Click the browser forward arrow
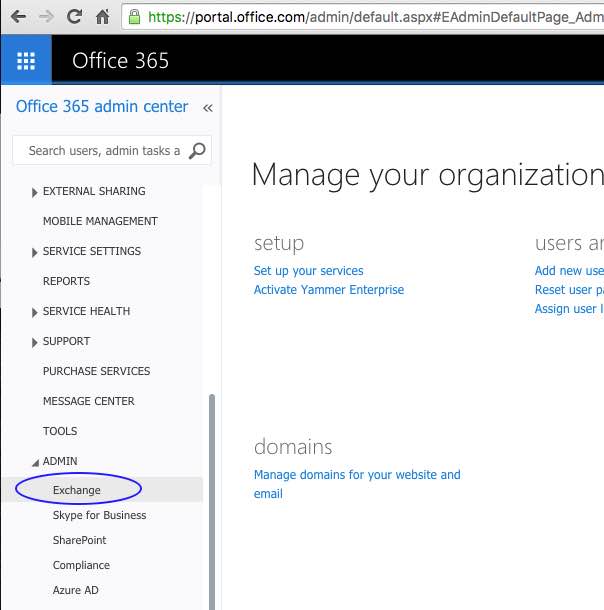 pos(46,17)
